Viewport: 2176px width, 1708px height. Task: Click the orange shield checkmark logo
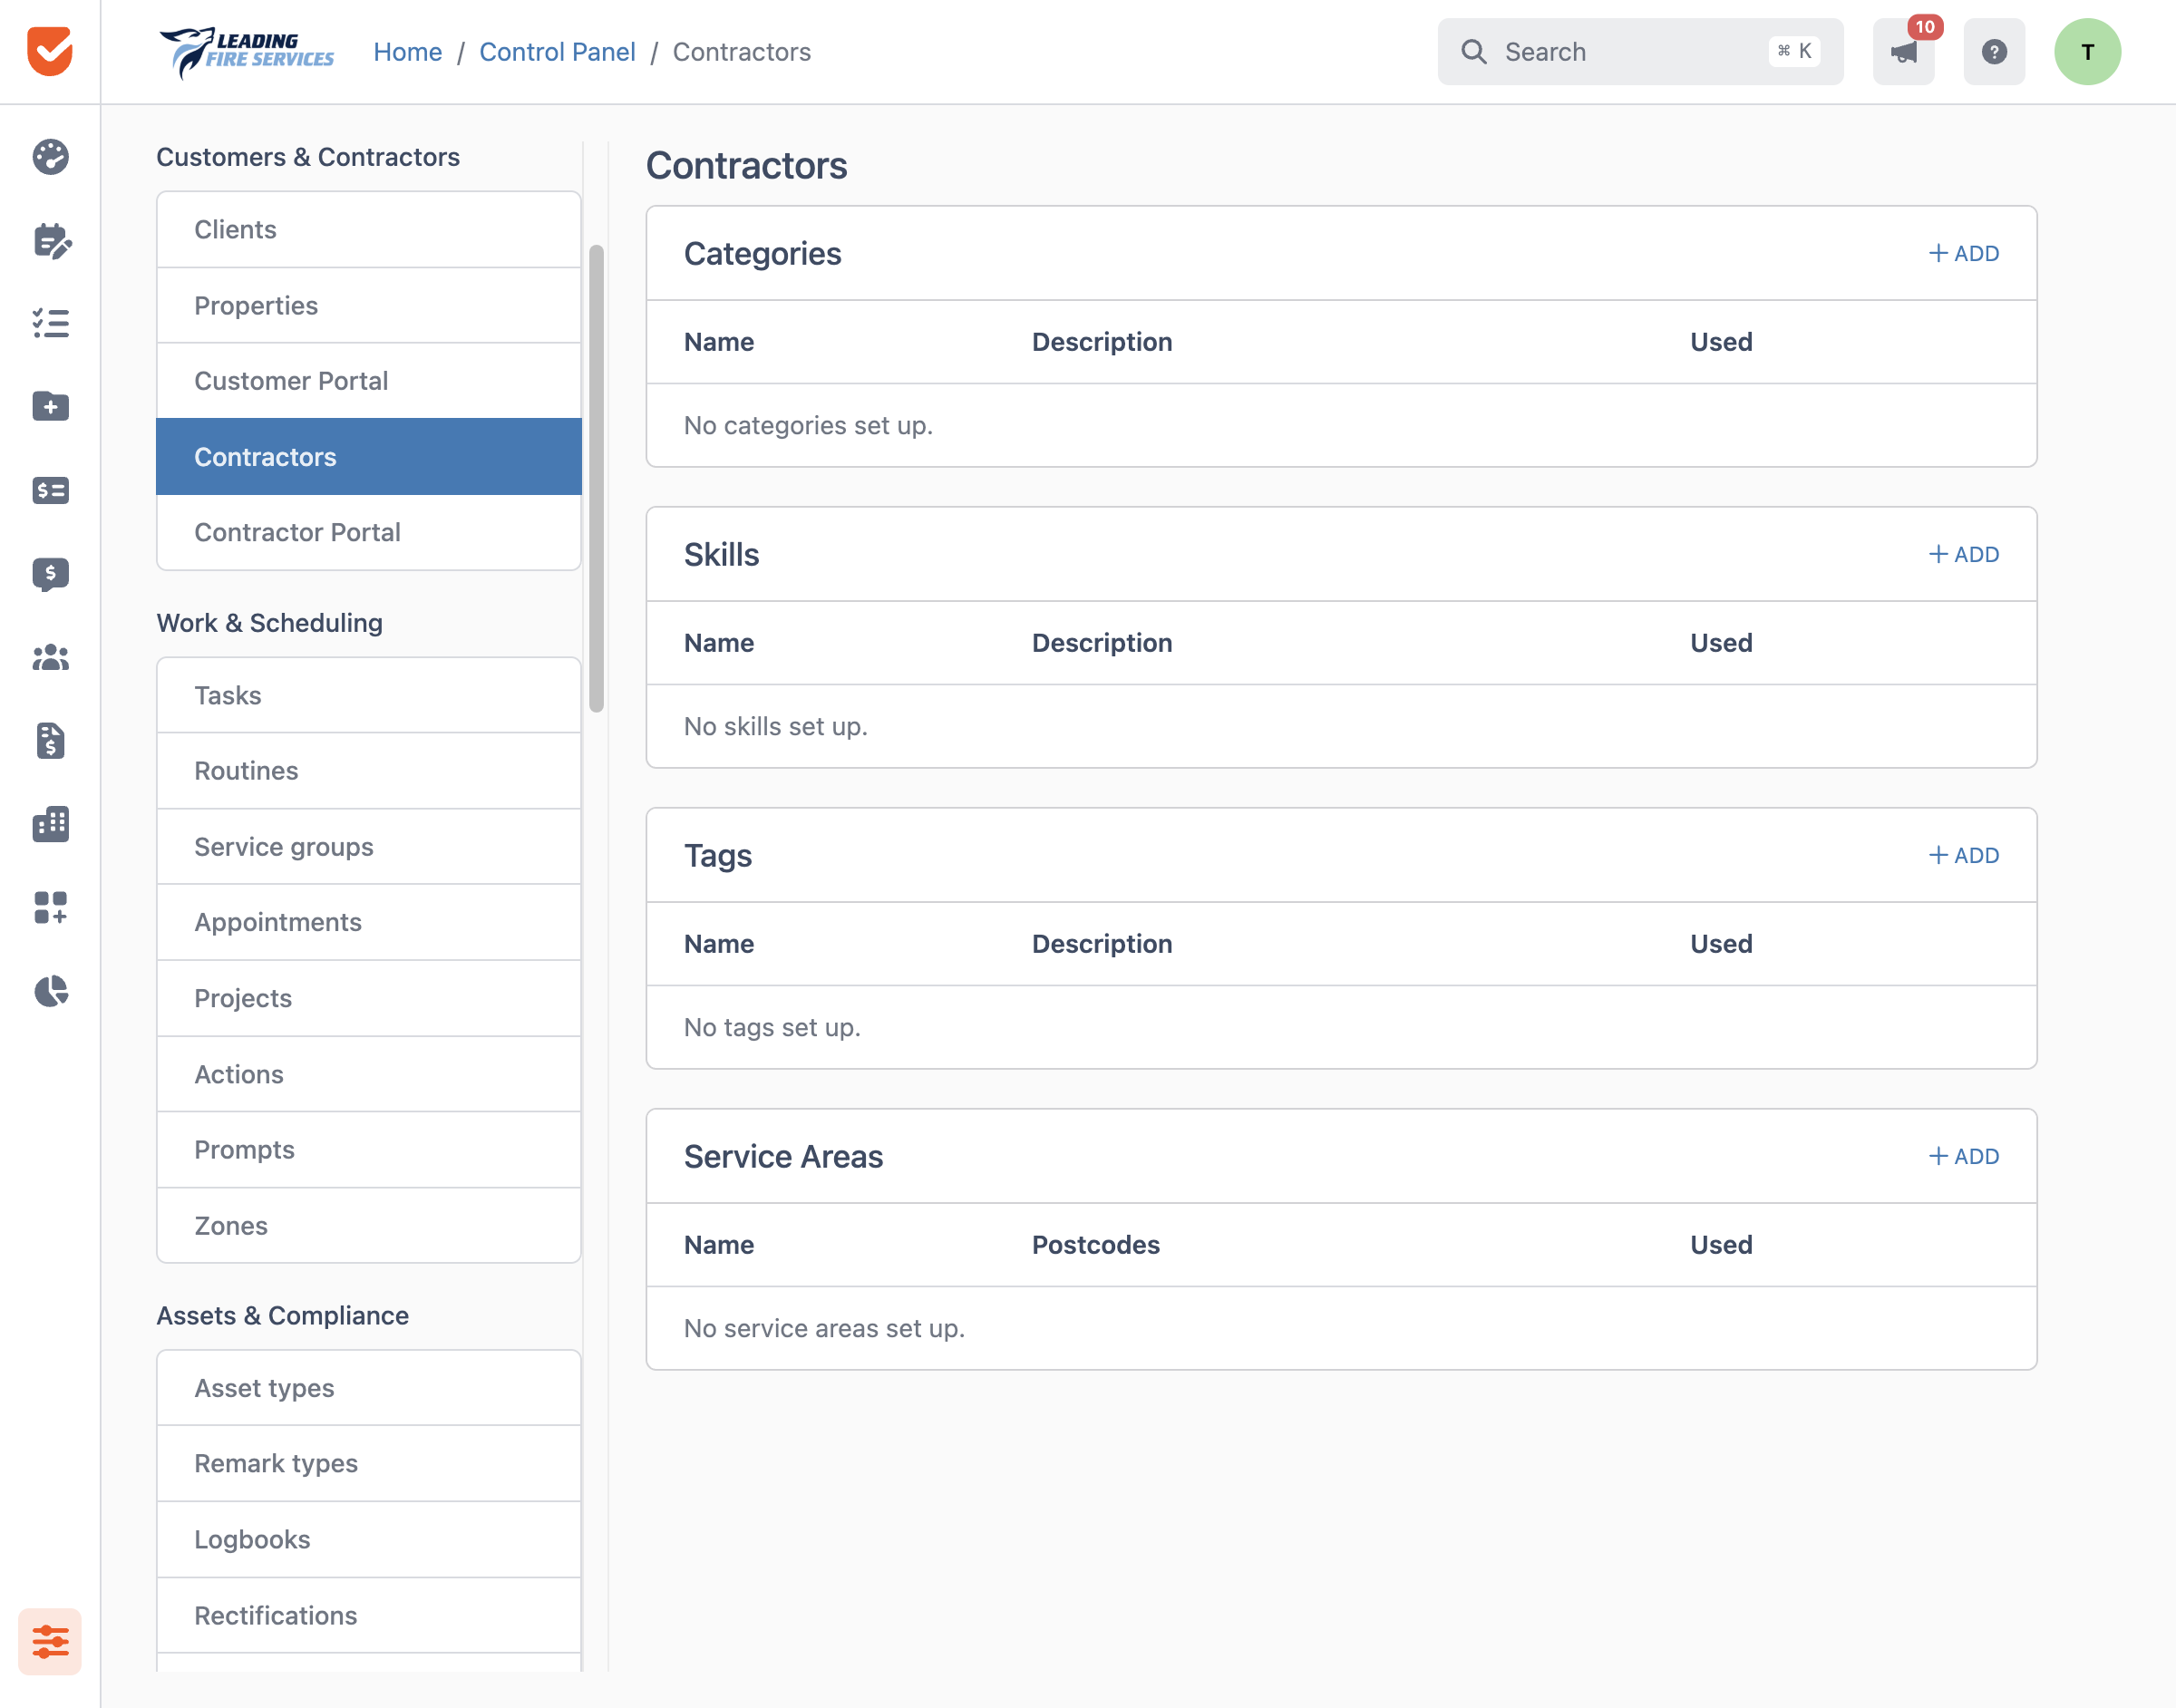(x=50, y=51)
